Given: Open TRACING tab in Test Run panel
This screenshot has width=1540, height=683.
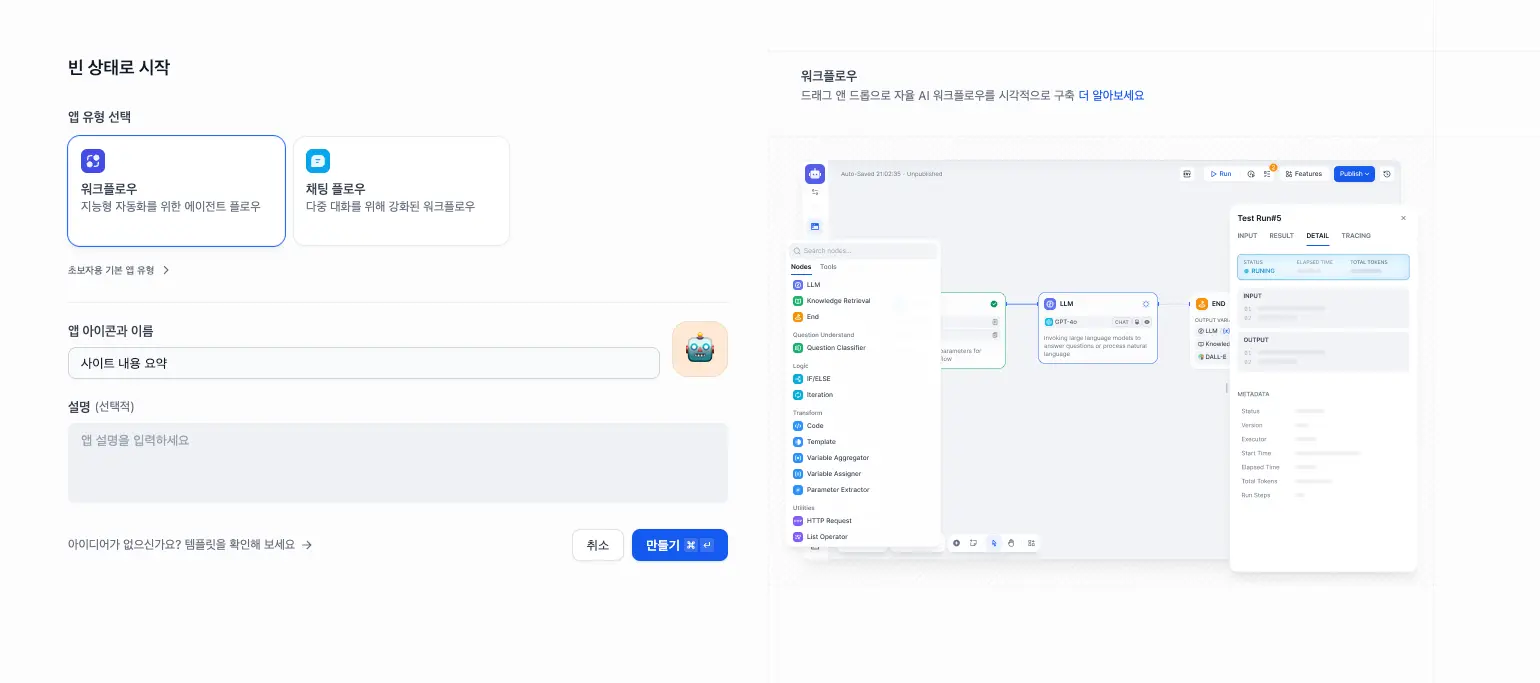Looking at the screenshot, I should click(1356, 236).
